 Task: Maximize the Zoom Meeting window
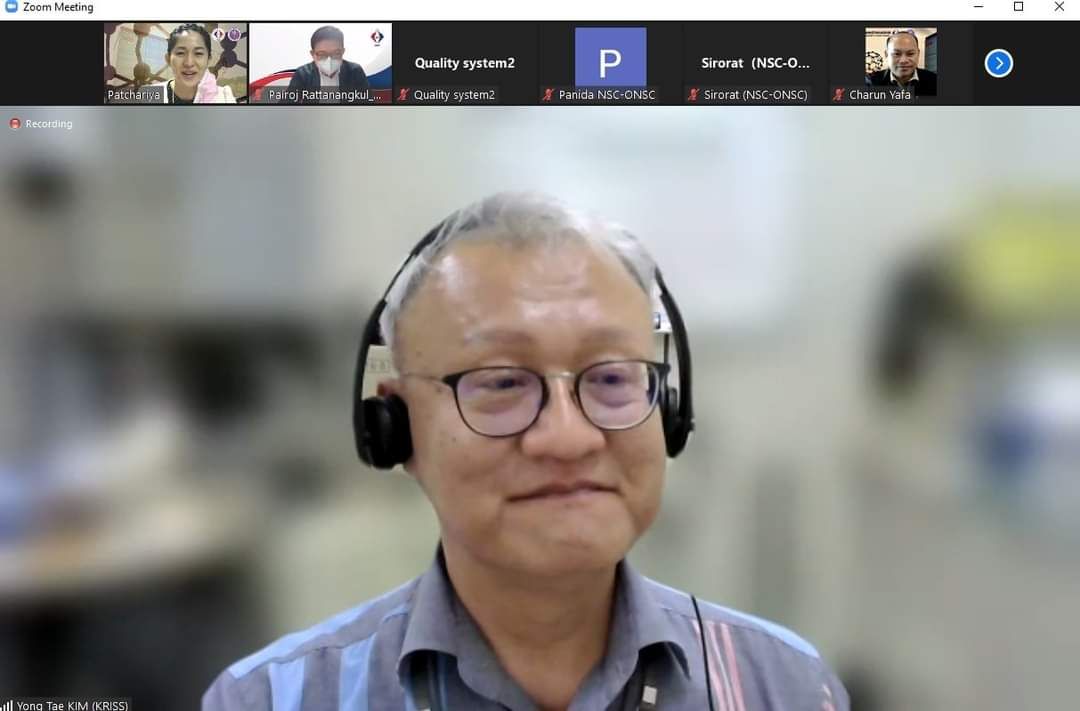1018,7
